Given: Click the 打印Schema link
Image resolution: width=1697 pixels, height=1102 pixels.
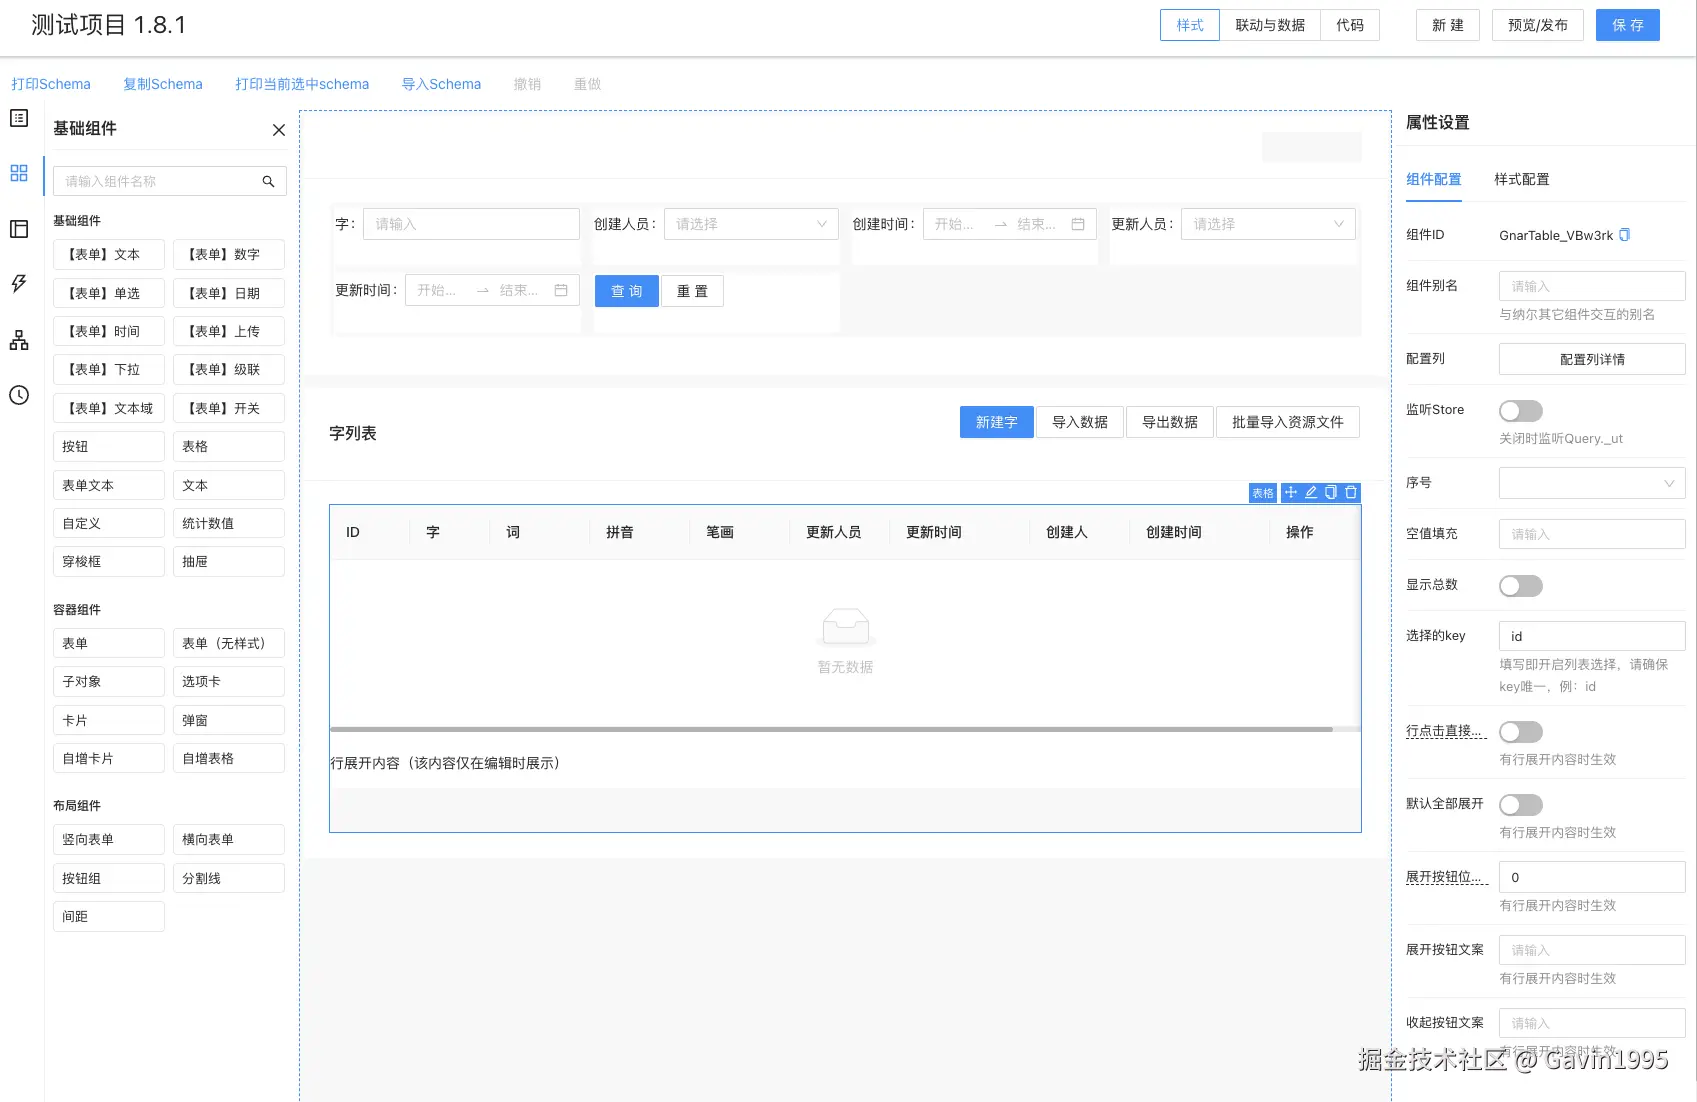Looking at the screenshot, I should point(50,84).
